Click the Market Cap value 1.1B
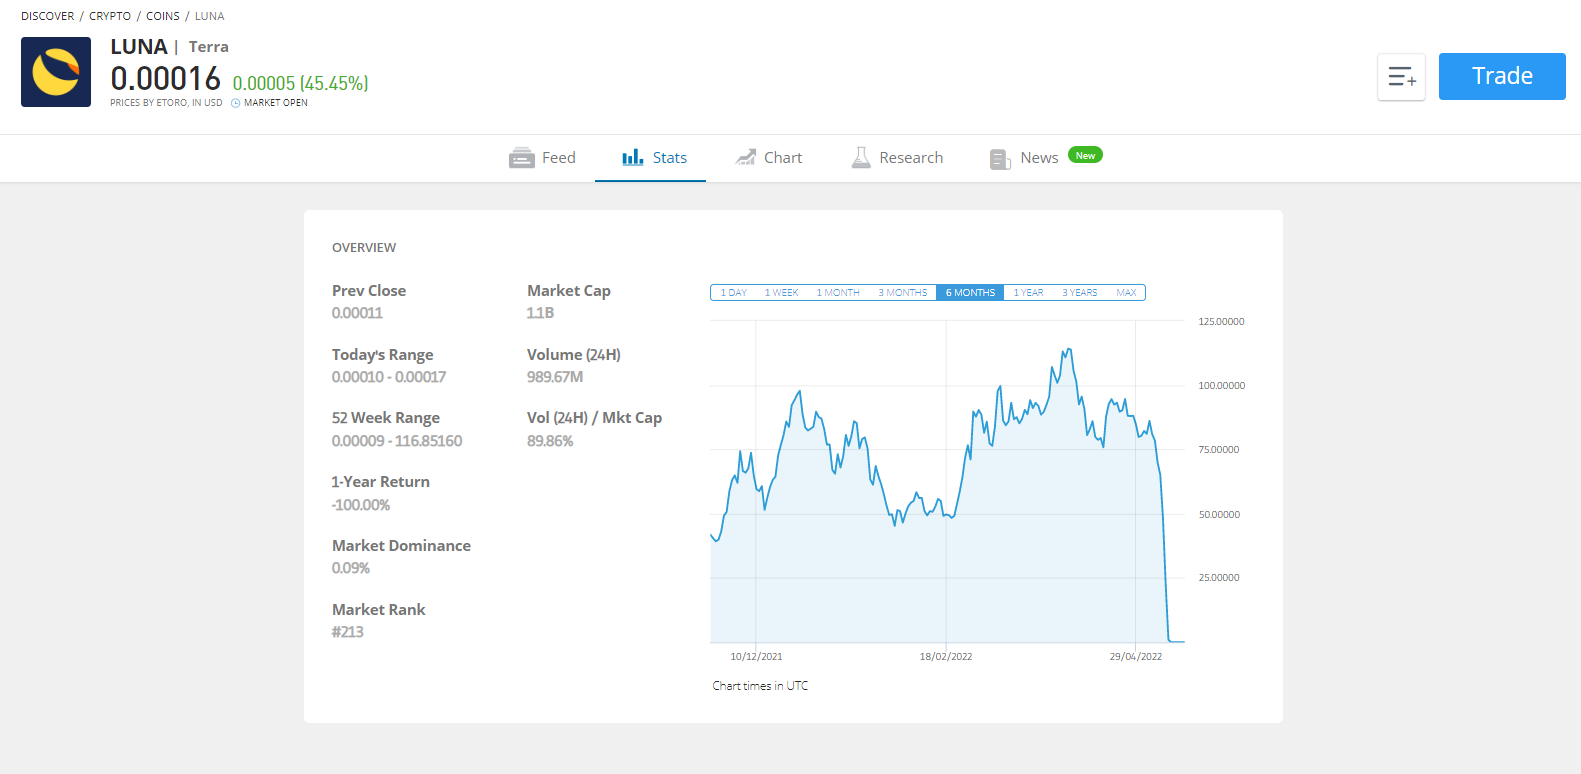Image resolution: width=1581 pixels, height=774 pixels. [540, 313]
